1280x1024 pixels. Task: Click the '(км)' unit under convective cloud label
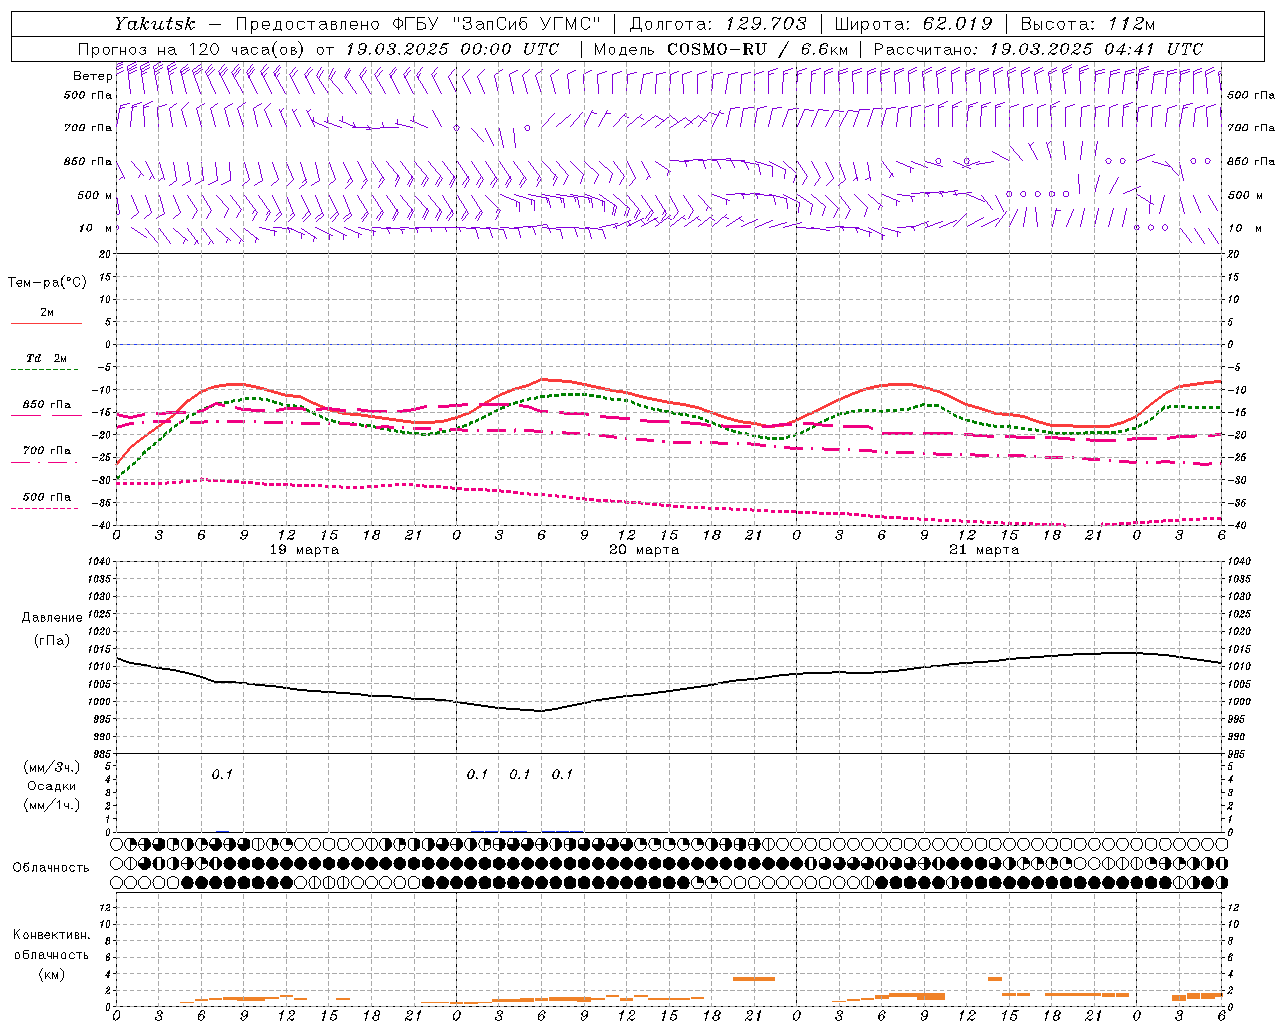click(51, 974)
